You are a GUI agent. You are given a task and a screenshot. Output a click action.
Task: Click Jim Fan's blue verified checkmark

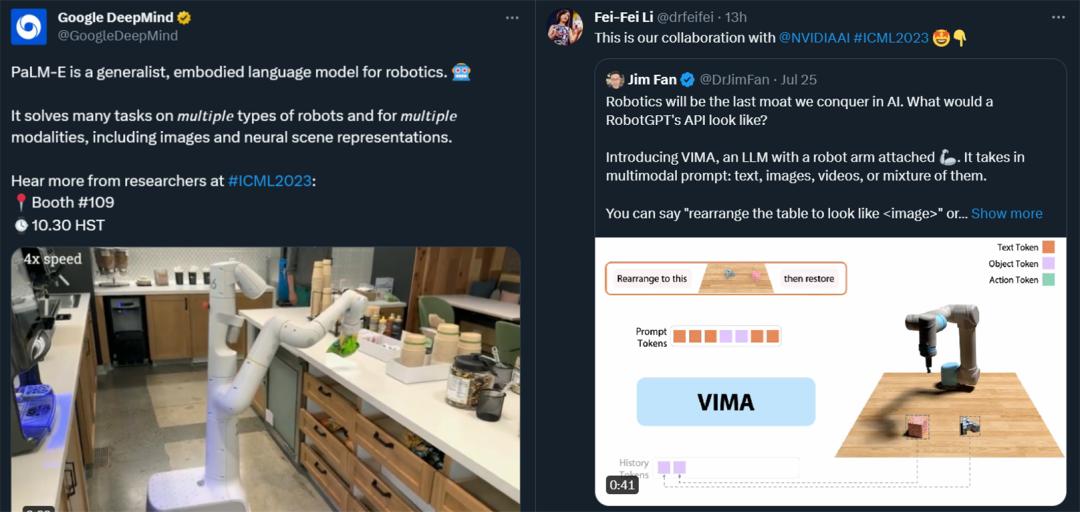[687, 79]
